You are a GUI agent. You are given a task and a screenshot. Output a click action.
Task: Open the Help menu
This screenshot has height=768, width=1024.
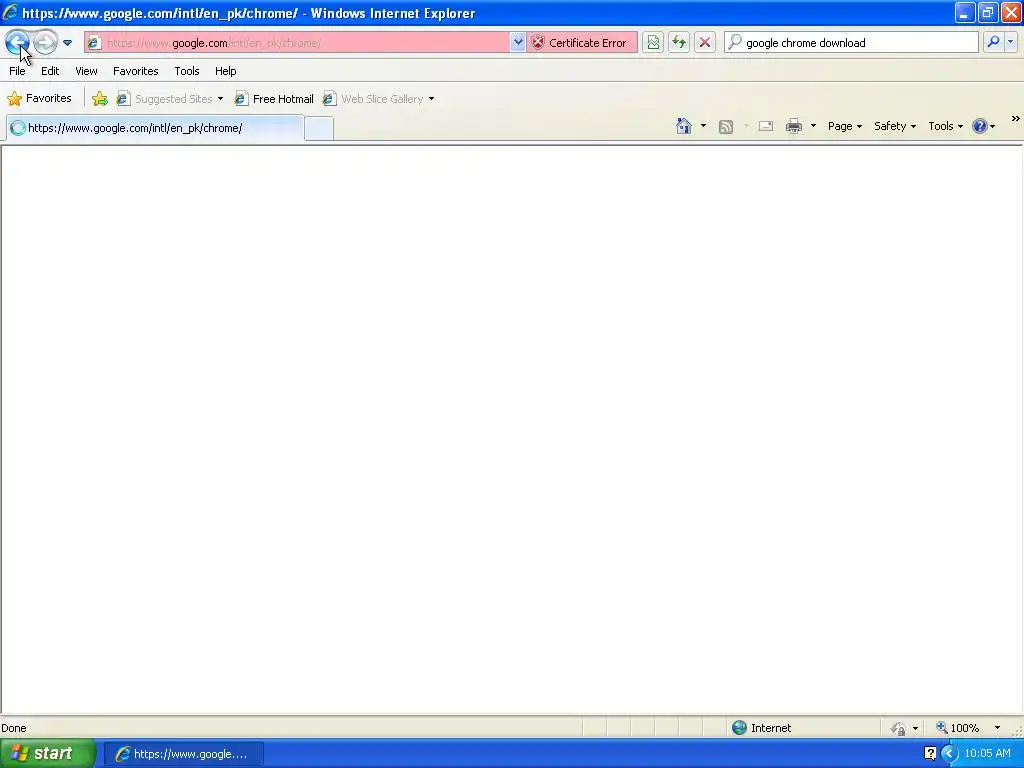(225, 71)
